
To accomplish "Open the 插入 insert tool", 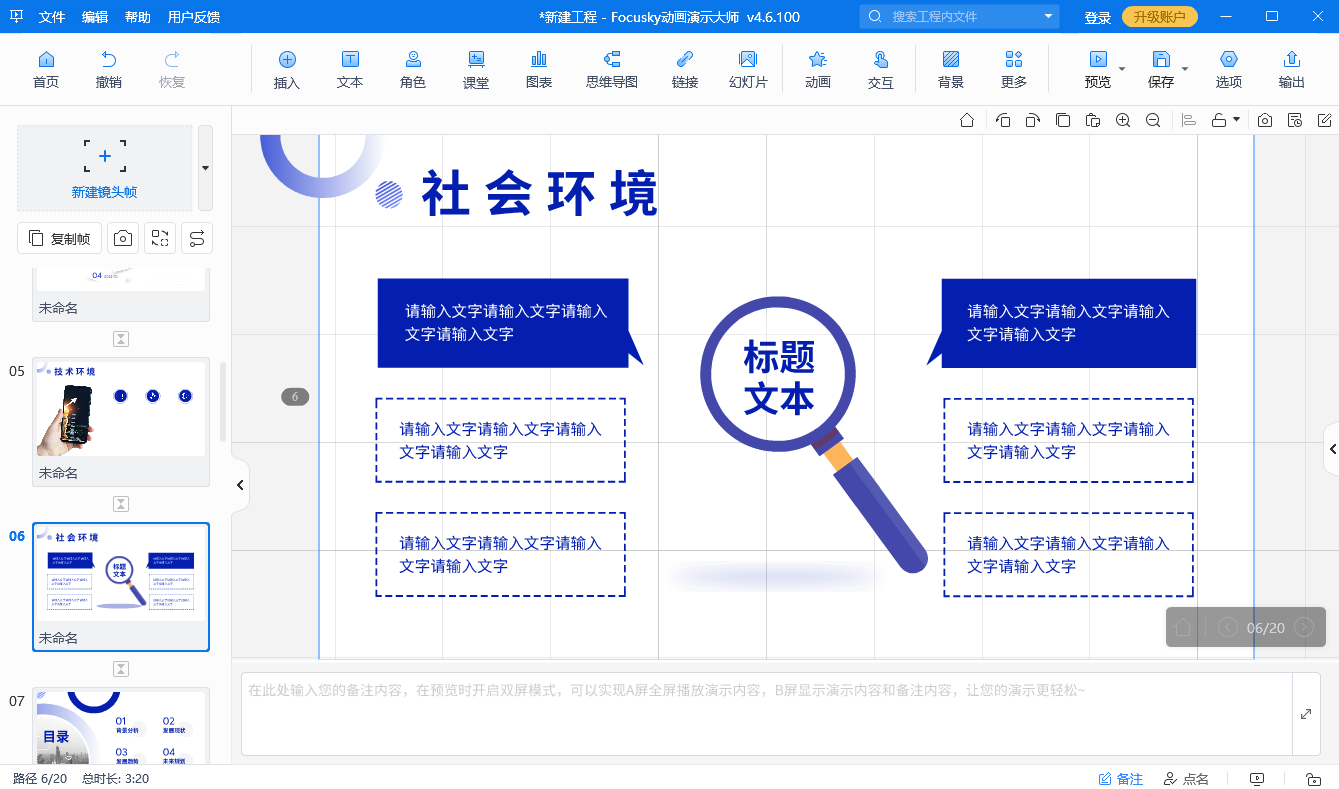I will click(287, 69).
